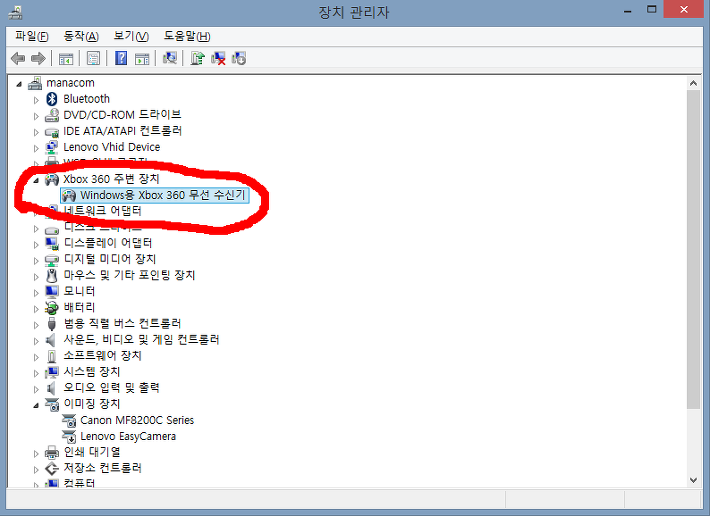Open the Properties sheet toolbar icon
This screenshot has height=516, width=710.
pyautogui.click(x=93, y=58)
